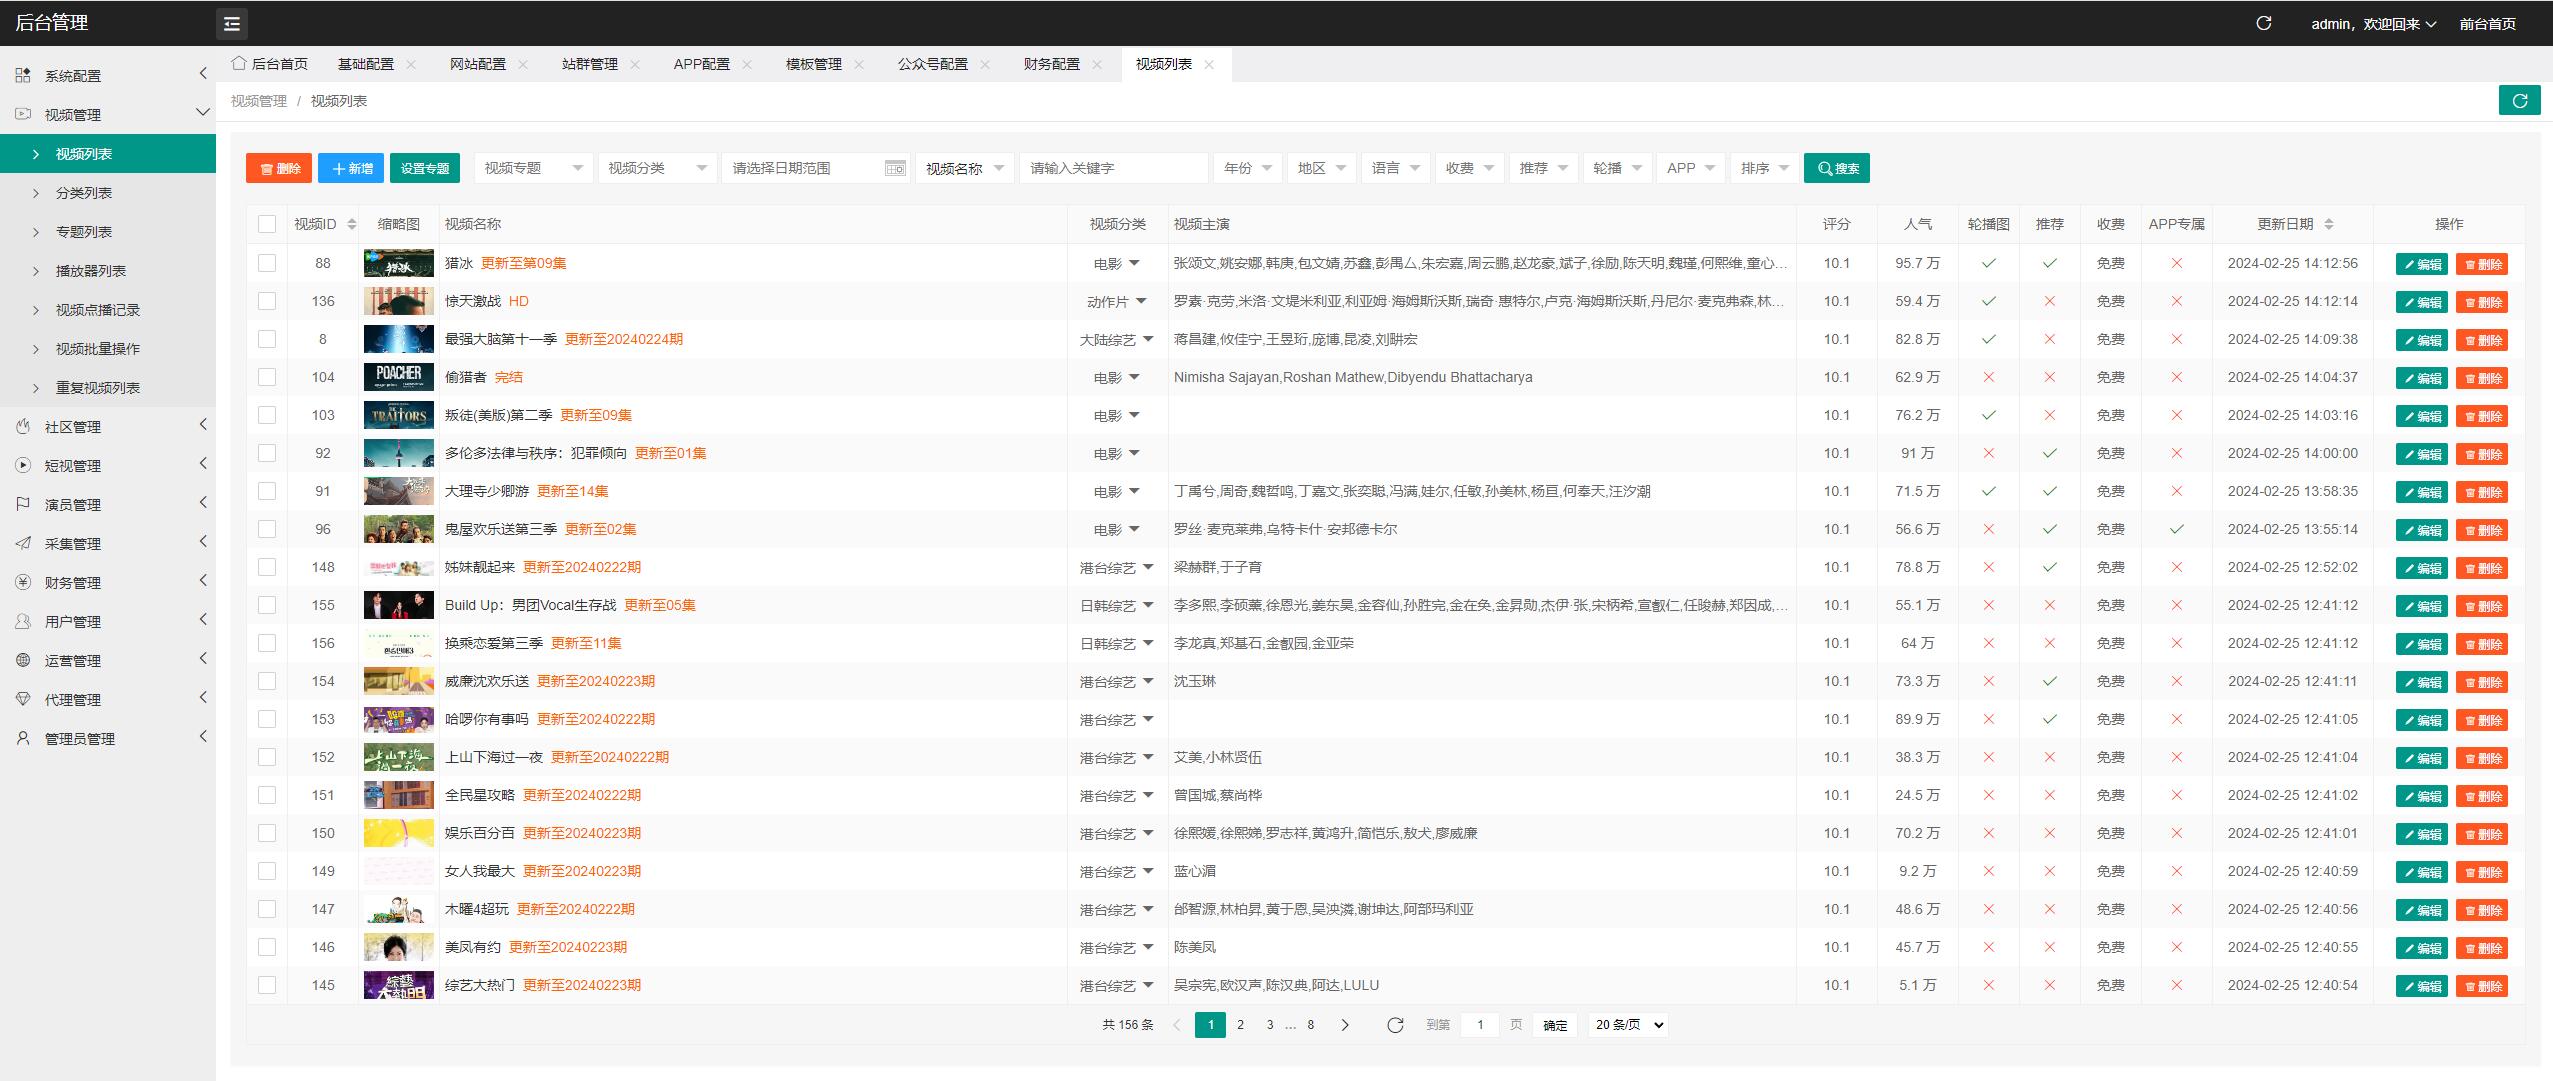Open the 收费 filter dropdown
Viewport: 2553px width, 1081px height.
click(x=1469, y=168)
